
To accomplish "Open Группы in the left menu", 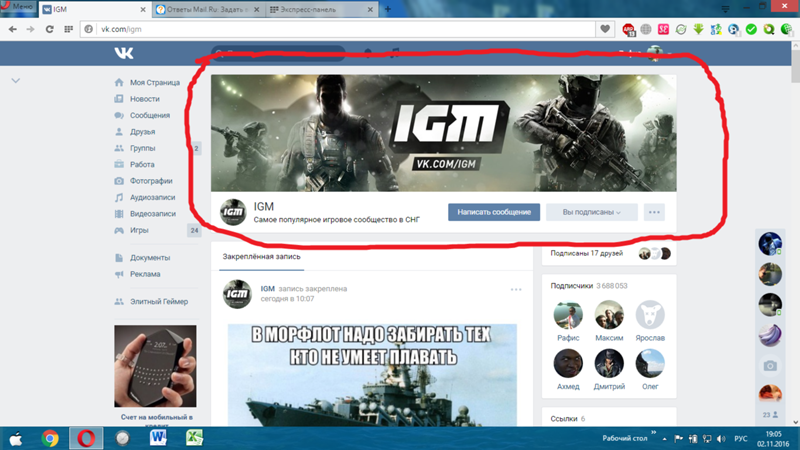I will click(142, 148).
